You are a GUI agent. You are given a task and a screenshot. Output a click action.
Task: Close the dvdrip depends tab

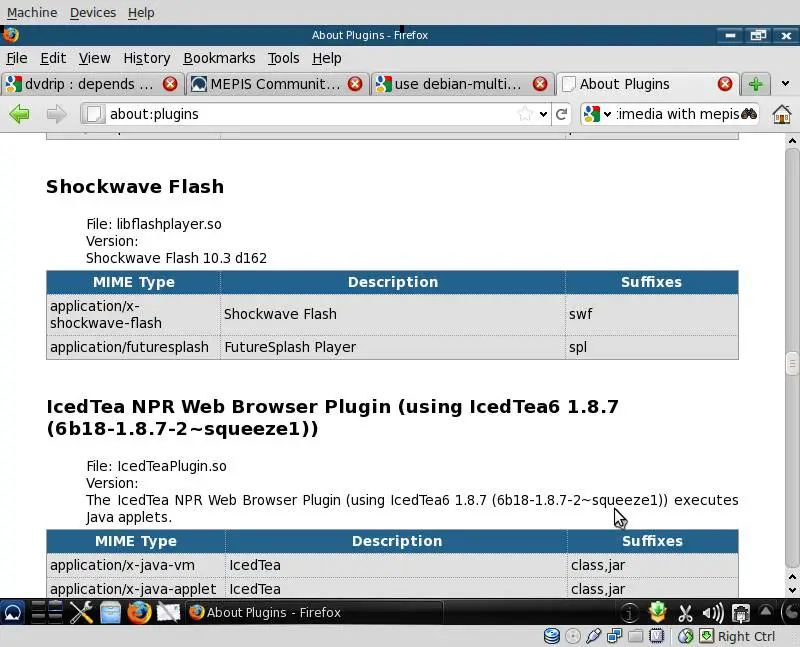pos(170,84)
